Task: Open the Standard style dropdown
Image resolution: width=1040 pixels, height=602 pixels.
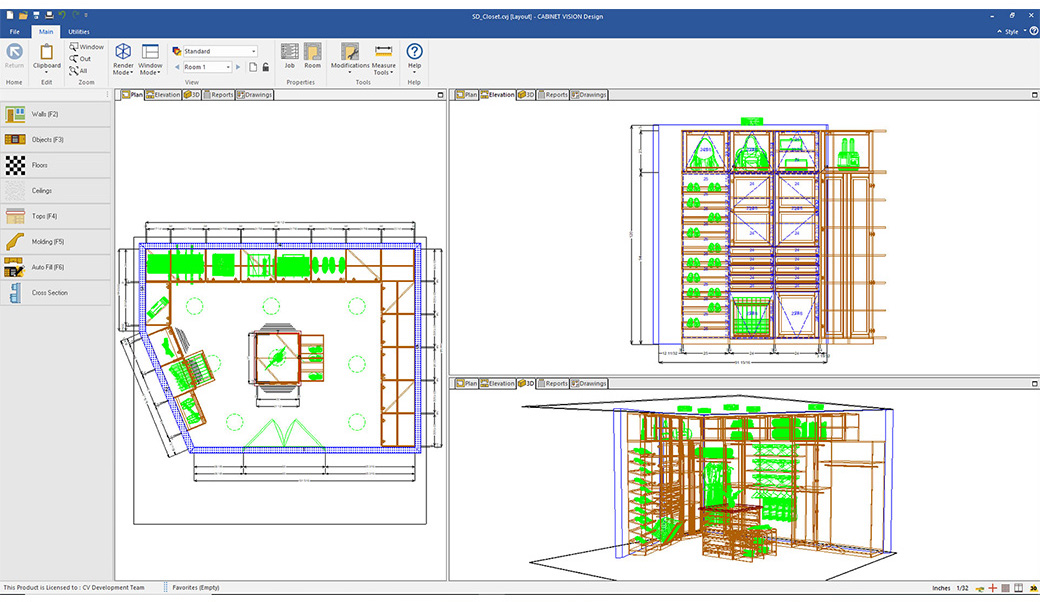Action: point(253,50)
